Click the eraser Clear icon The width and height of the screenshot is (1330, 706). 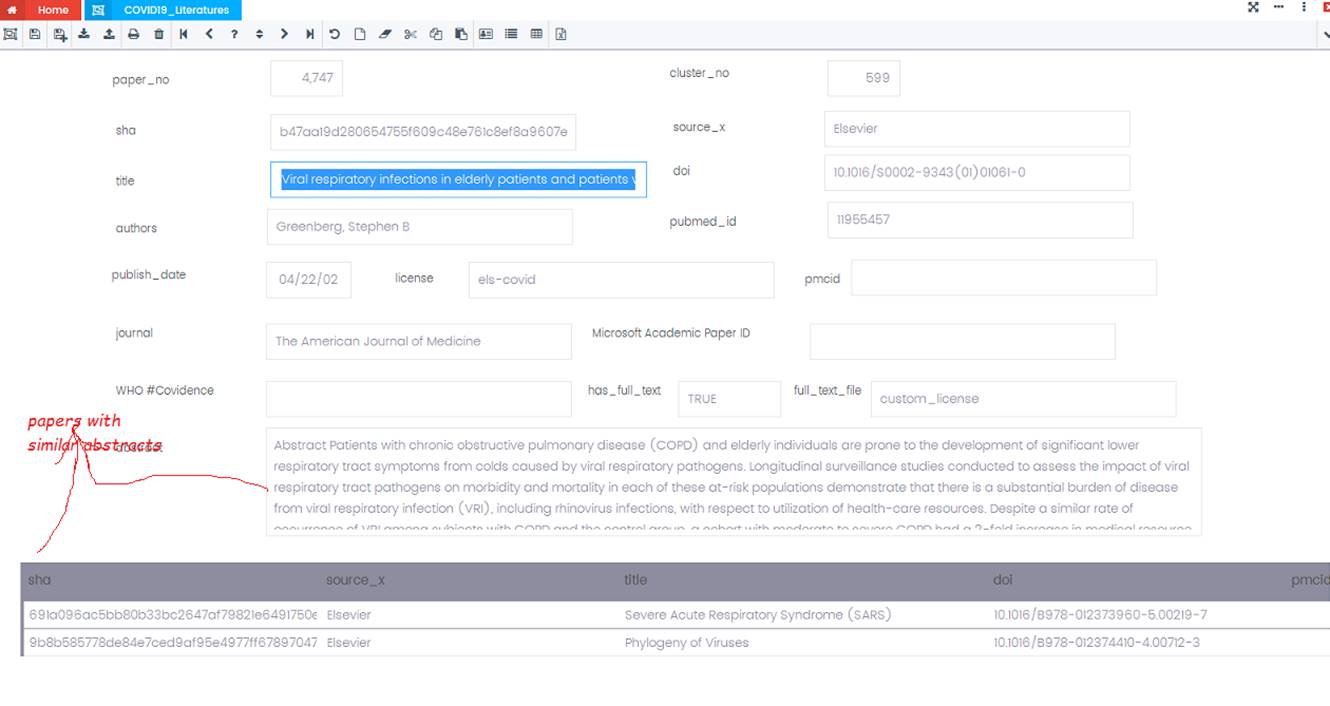[x=385, y=34]
